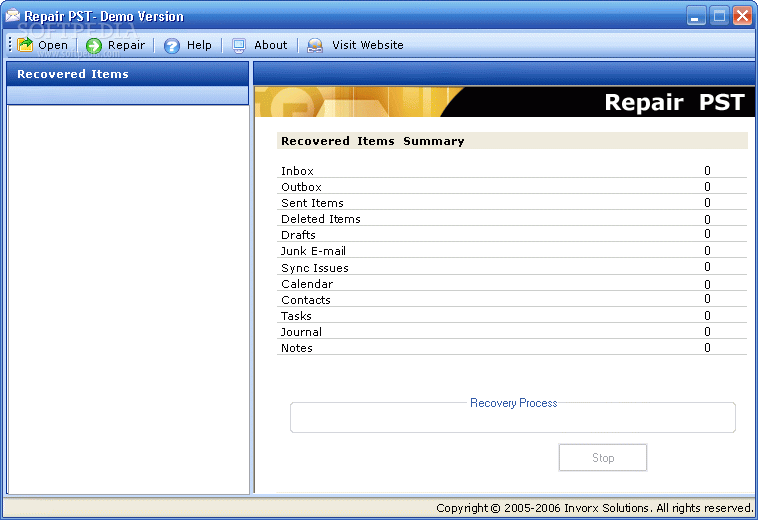Click the Notes count value 0
Screen dimensions: 758x520
(707, 347)
